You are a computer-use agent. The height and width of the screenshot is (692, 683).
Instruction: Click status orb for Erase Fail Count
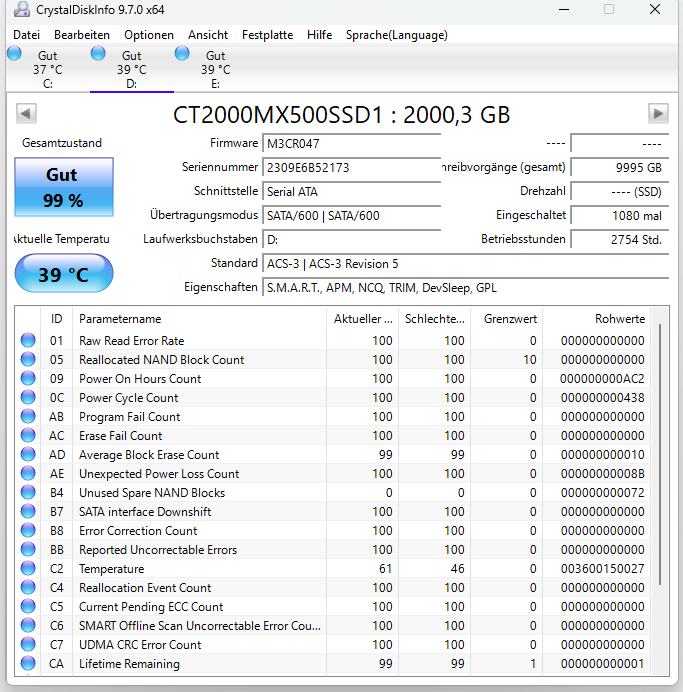28,435
